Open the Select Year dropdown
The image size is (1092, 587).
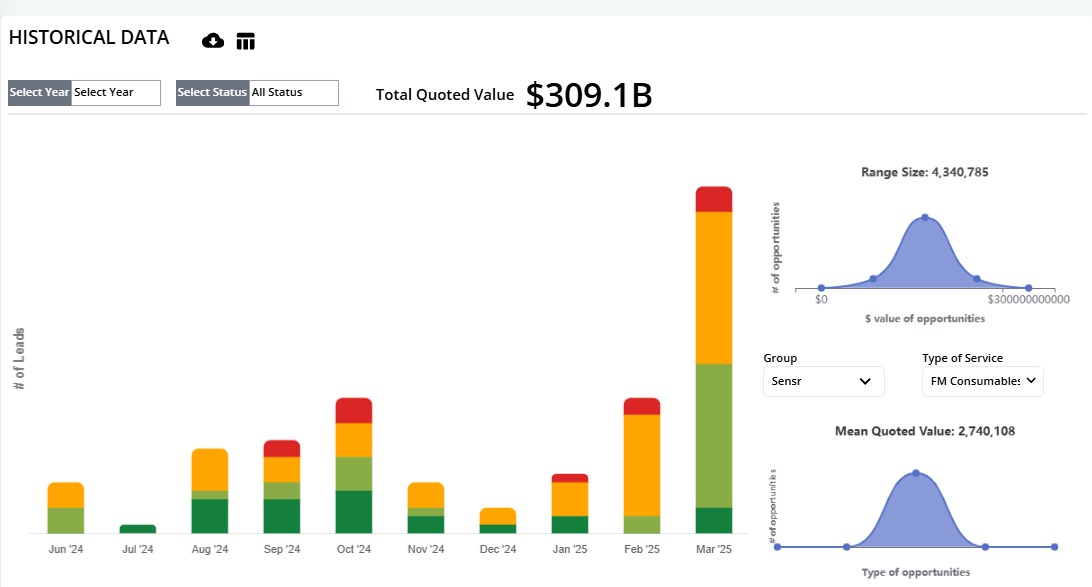coord(116,93)
